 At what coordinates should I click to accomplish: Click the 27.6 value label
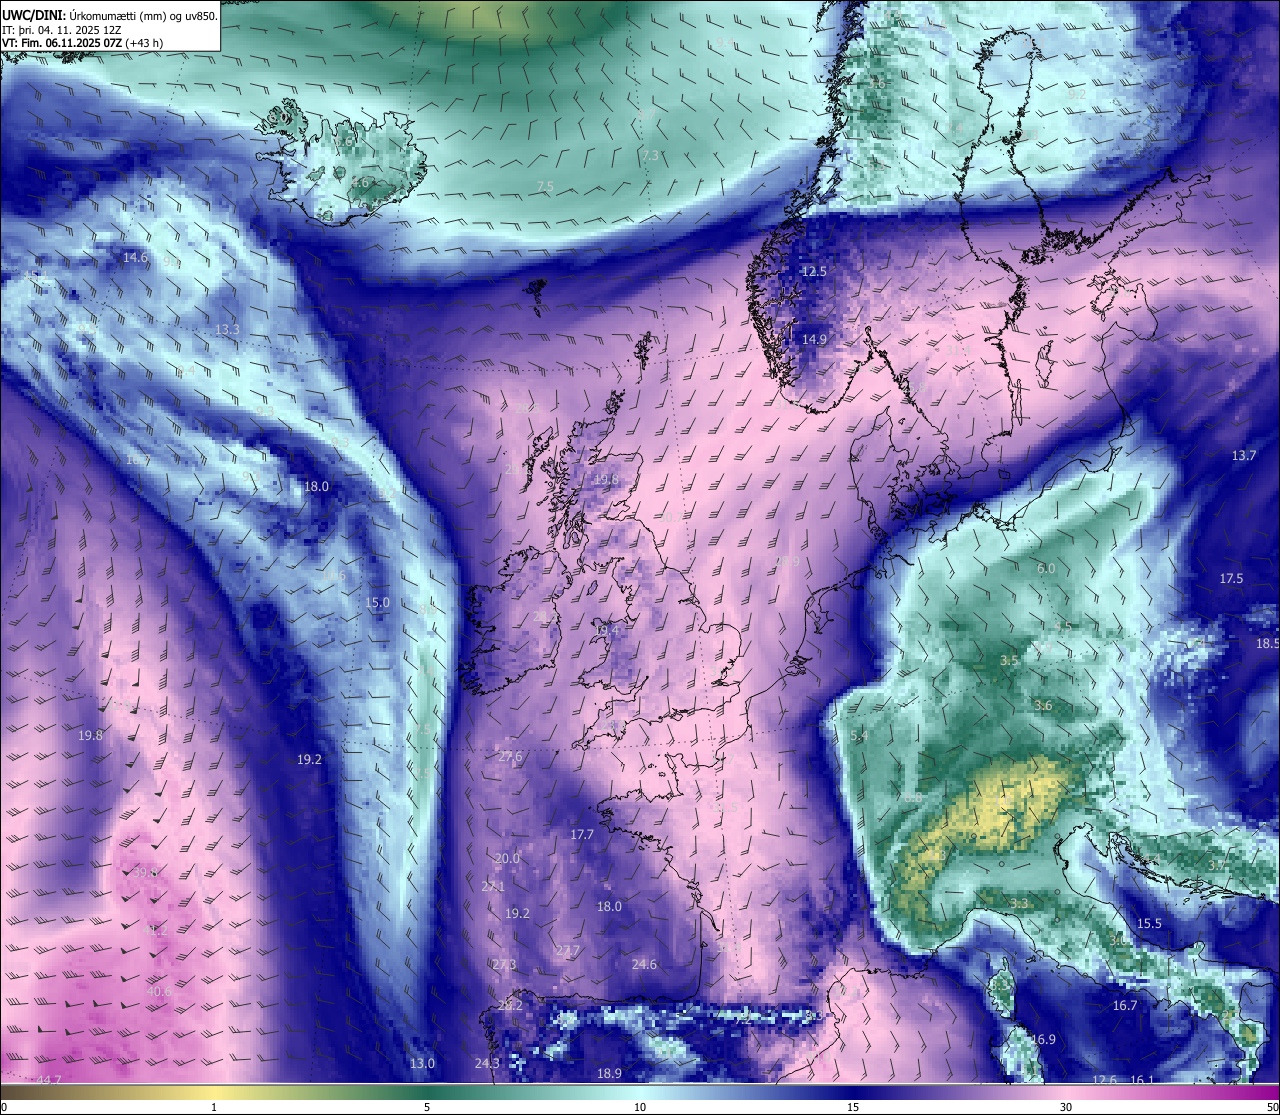click(510, 758)
